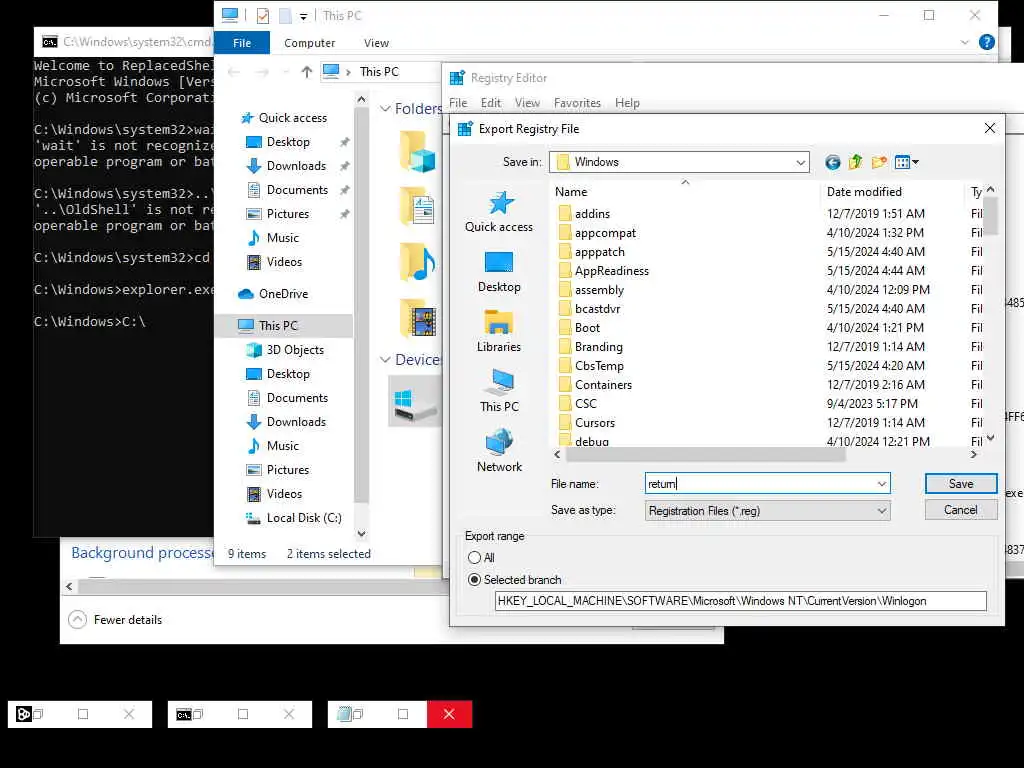Click the File Explorer sidebar vertical scrollbar
The height and width of the screenshot is (768, 1024).
361,307
